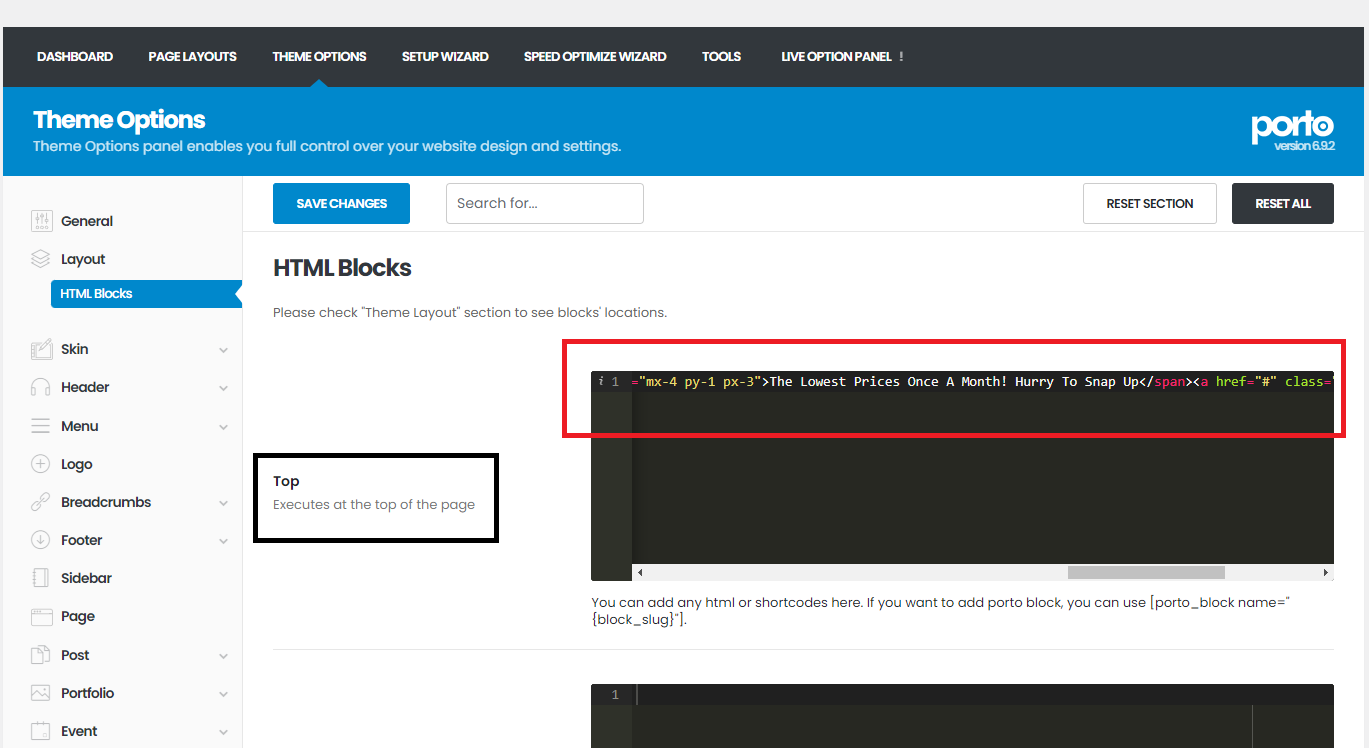
Task: Expand the Footer section chevron
Action: (223, 541)
